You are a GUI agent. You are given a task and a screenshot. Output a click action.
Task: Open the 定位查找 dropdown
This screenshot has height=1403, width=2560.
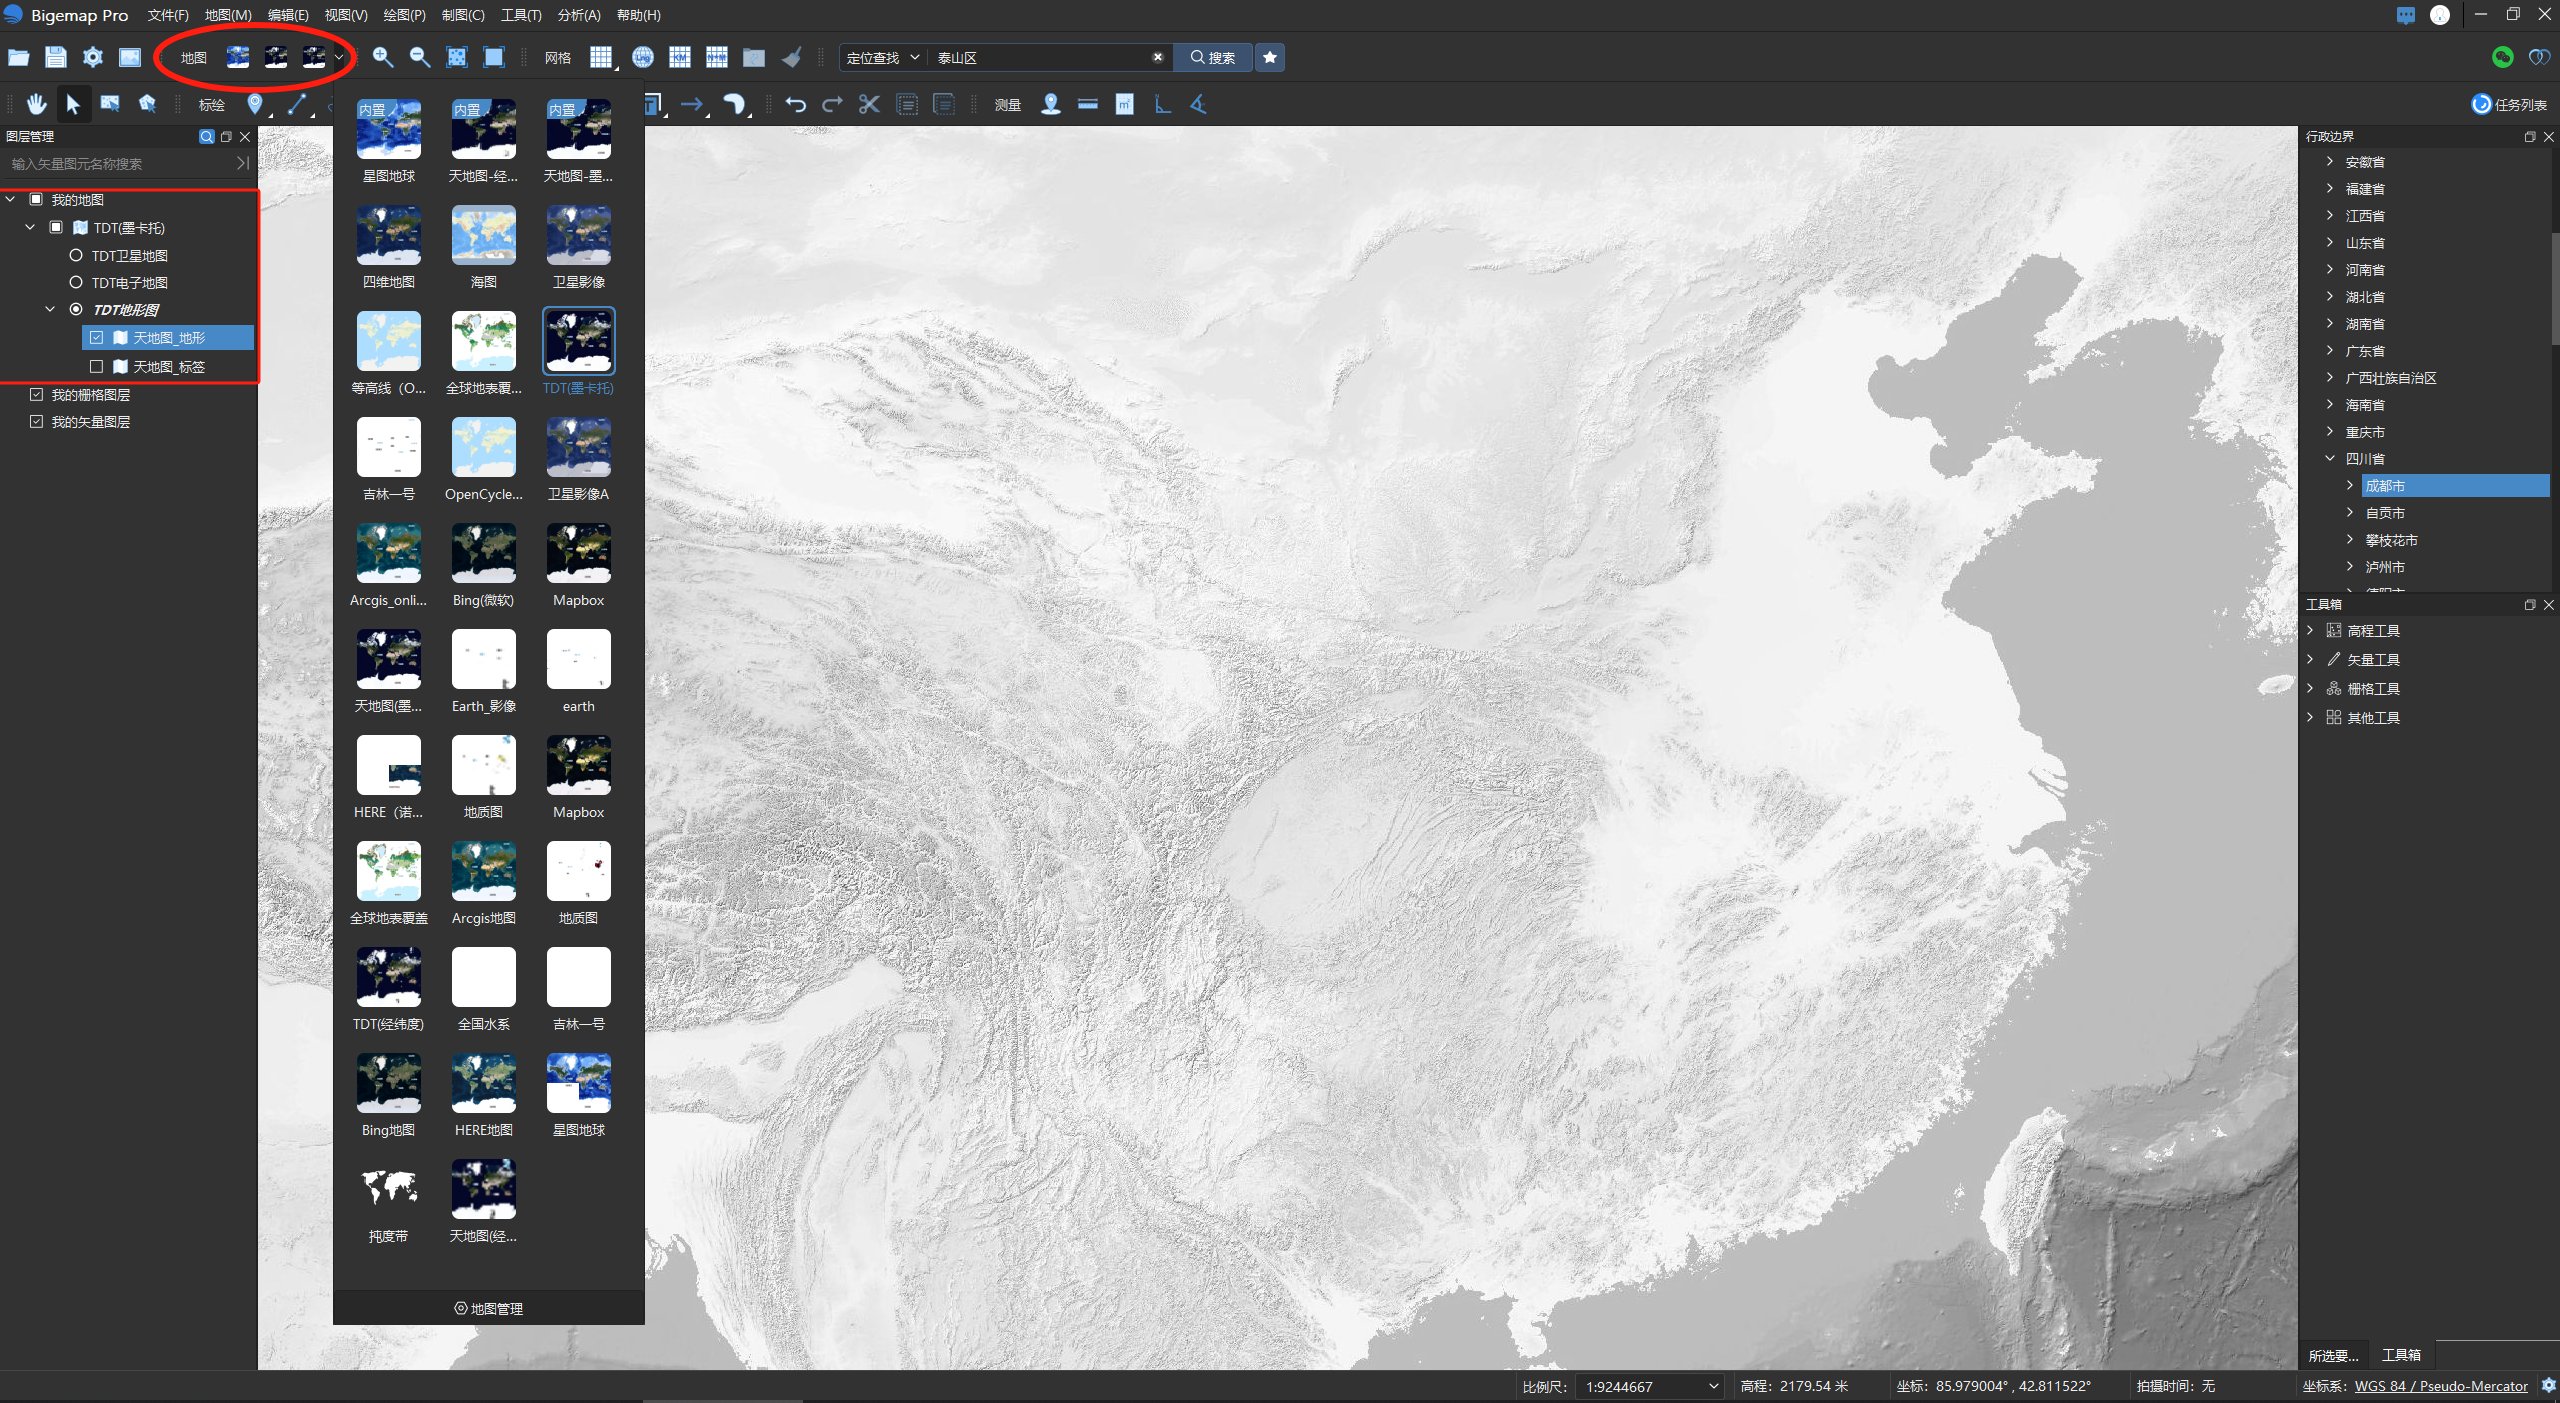pyautogui.click(x=882, y=58)
